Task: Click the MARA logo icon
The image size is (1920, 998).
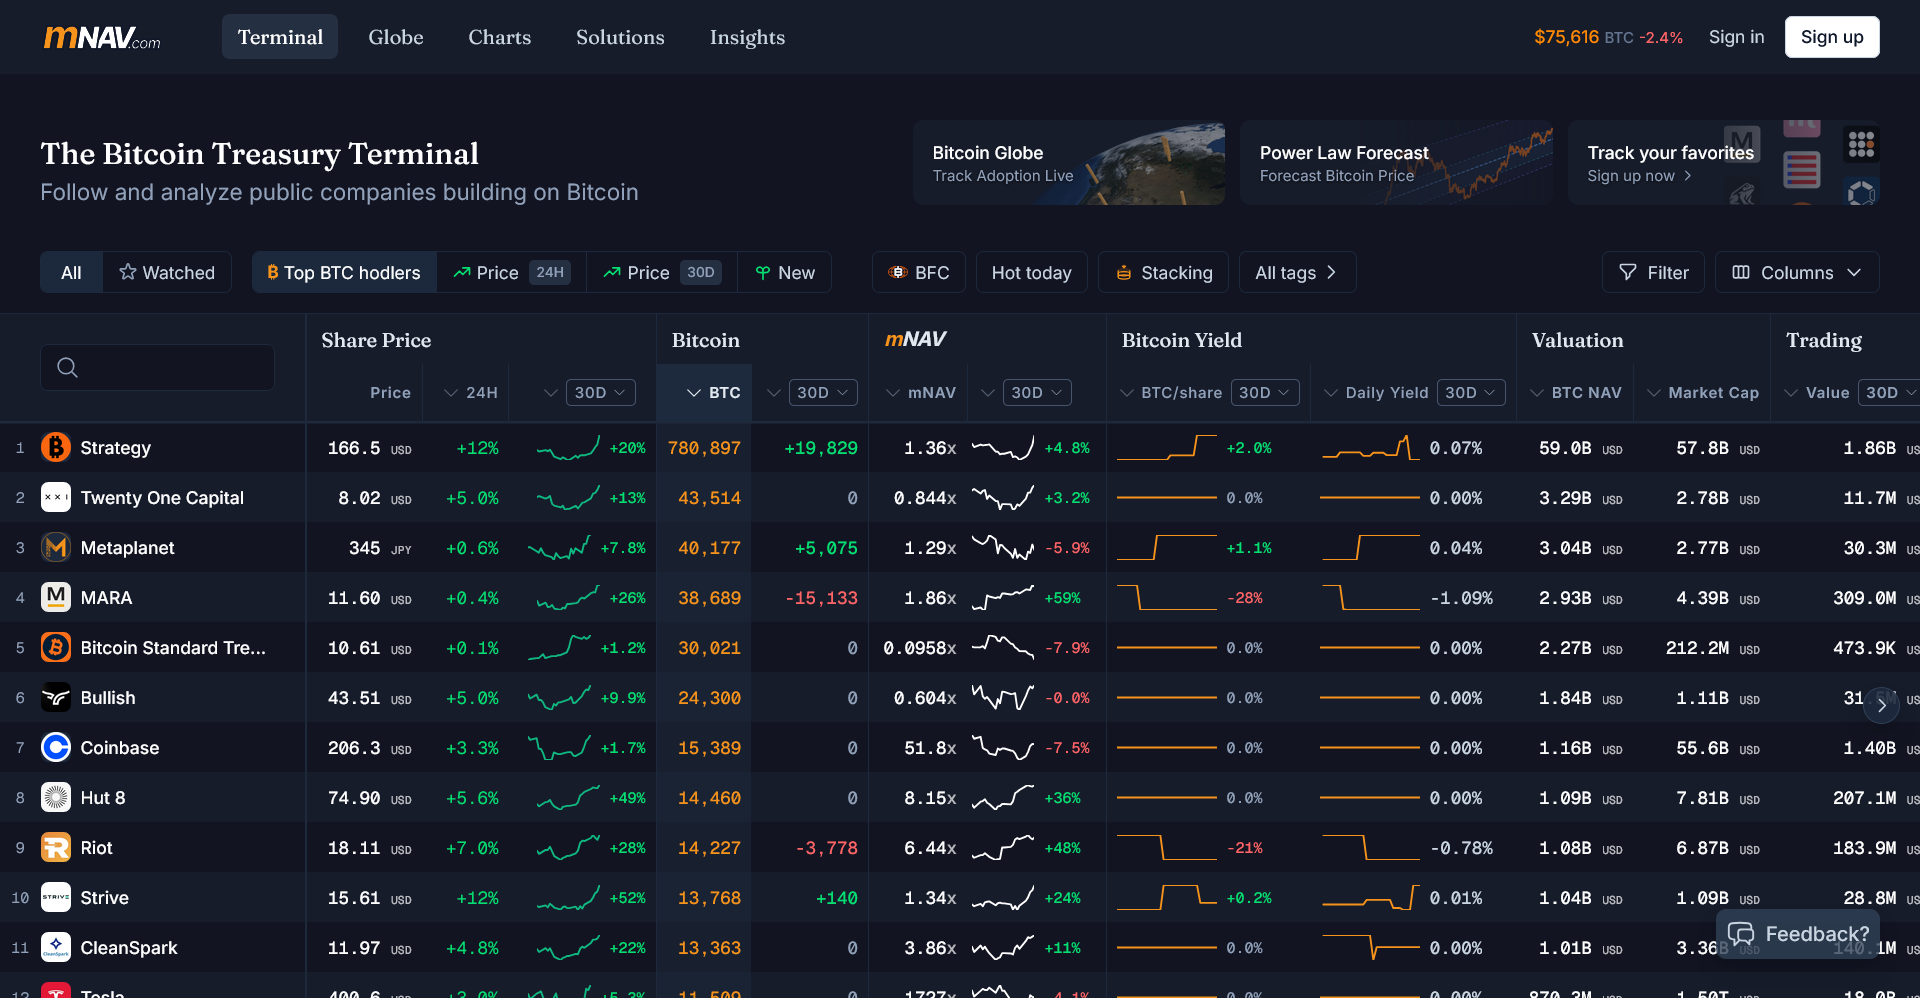Action: pyautogui.click(x=56, y=597)
